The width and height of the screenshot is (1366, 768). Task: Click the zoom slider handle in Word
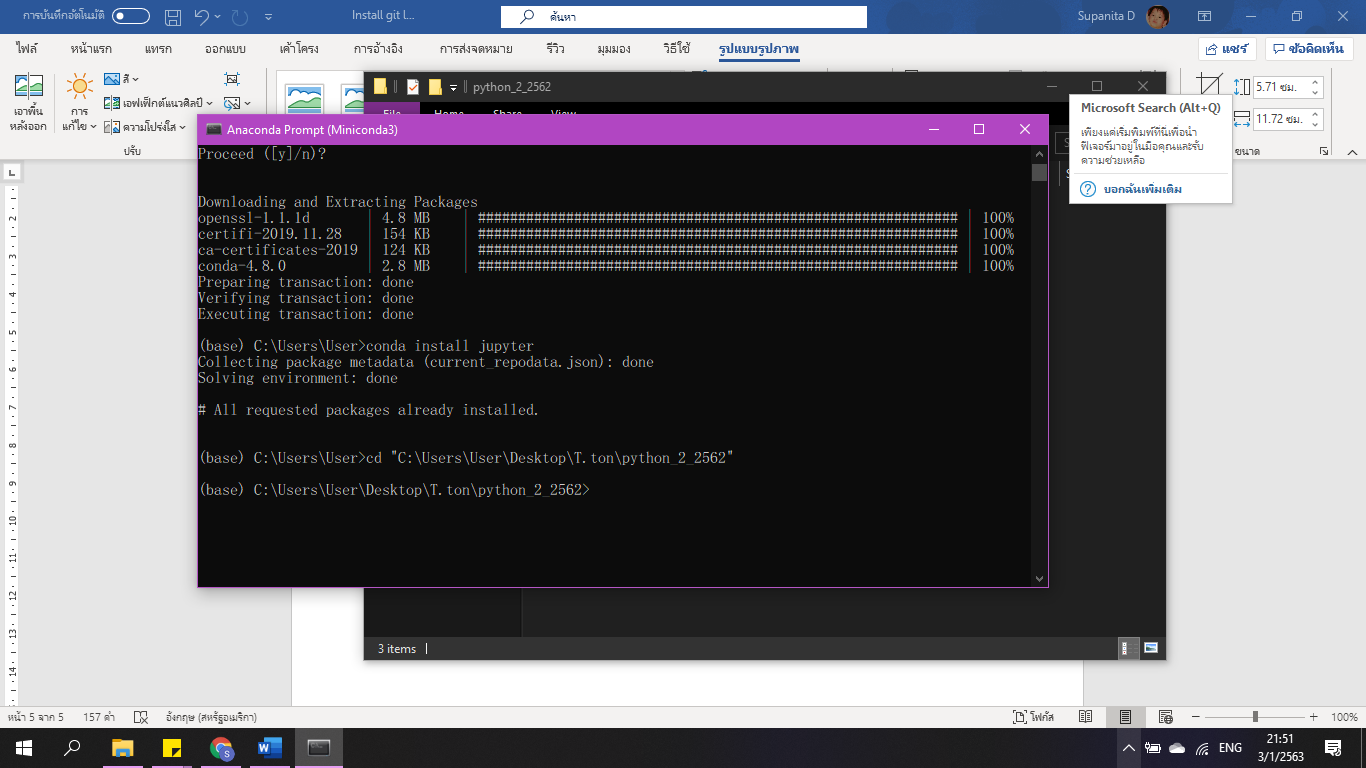click(1255, 717)
